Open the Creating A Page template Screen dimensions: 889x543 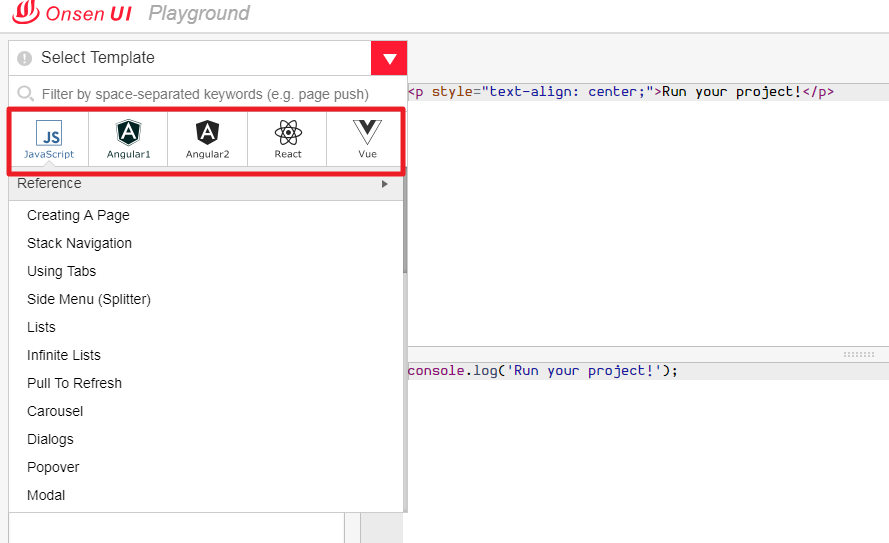pyautogui.click(x=78, y=215)
